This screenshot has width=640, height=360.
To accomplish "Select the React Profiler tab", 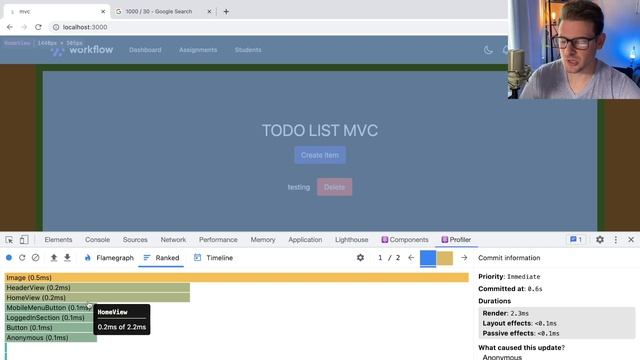I will pyautogui.click(x=456, y=240).
